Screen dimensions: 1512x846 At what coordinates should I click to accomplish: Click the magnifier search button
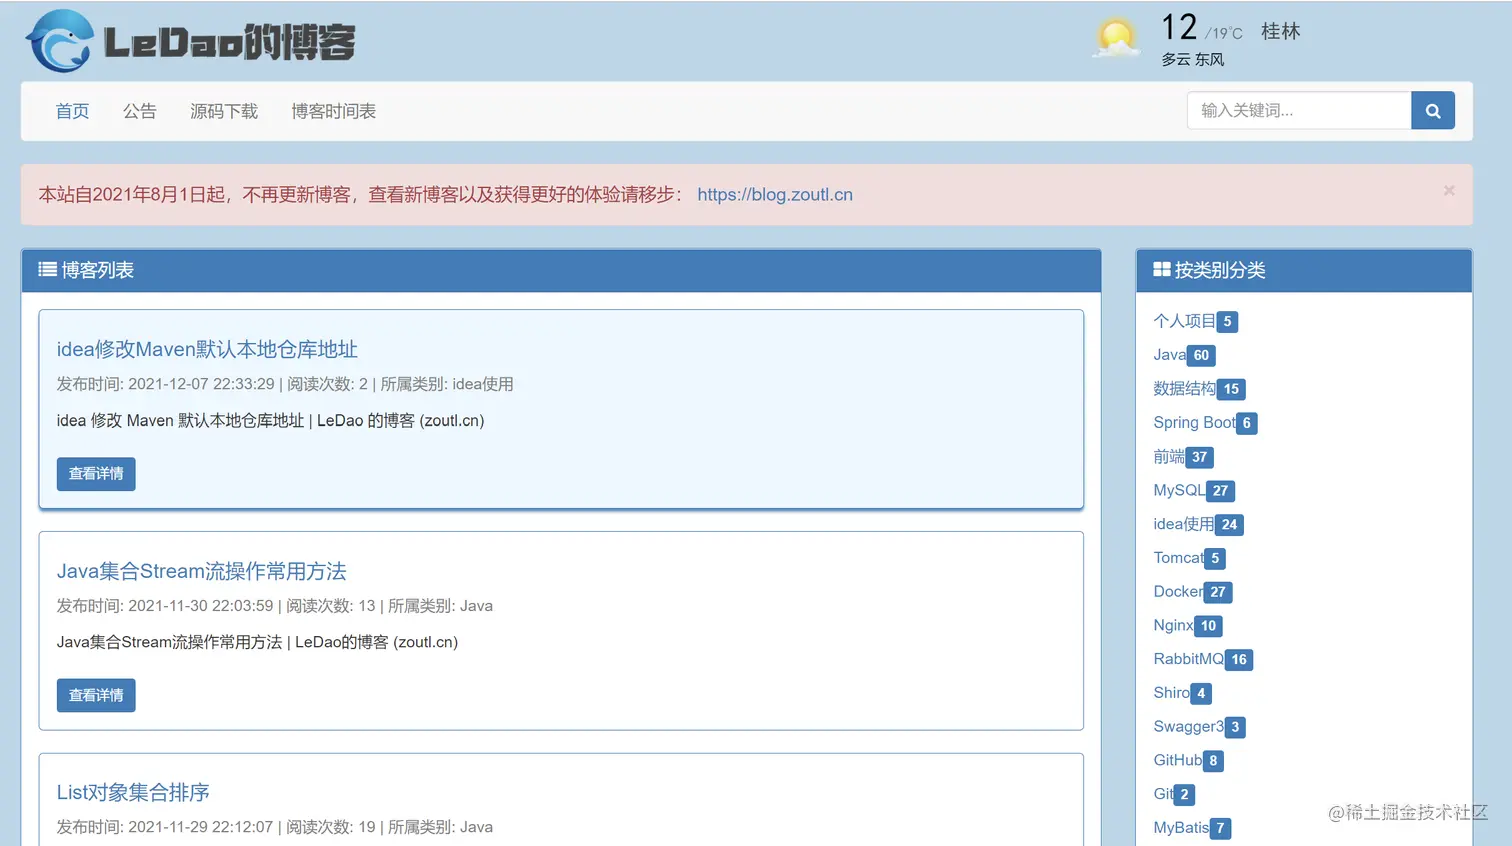point(1433,111)
